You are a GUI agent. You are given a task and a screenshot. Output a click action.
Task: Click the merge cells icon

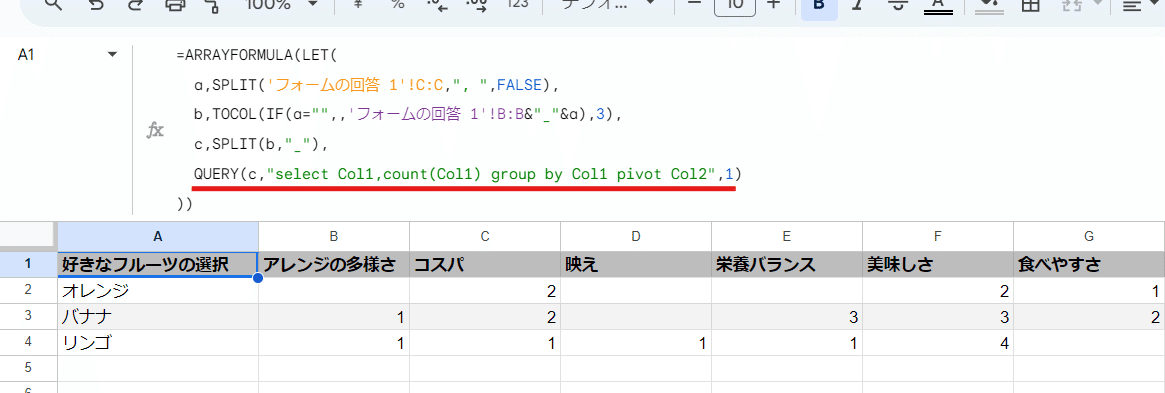pos(1070,4)
